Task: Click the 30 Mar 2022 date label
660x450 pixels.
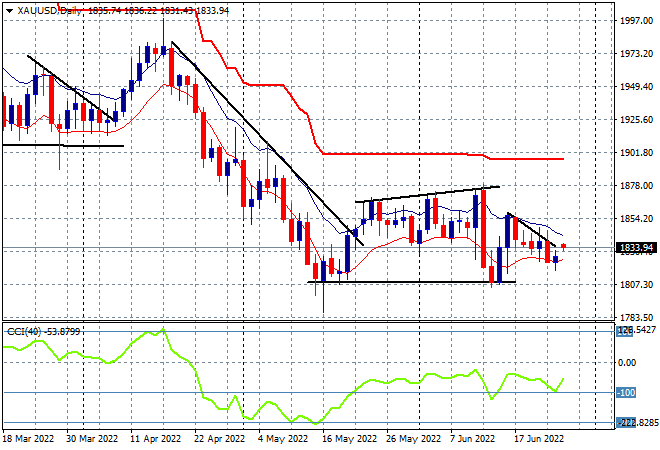Action: [x=92, y=439]
